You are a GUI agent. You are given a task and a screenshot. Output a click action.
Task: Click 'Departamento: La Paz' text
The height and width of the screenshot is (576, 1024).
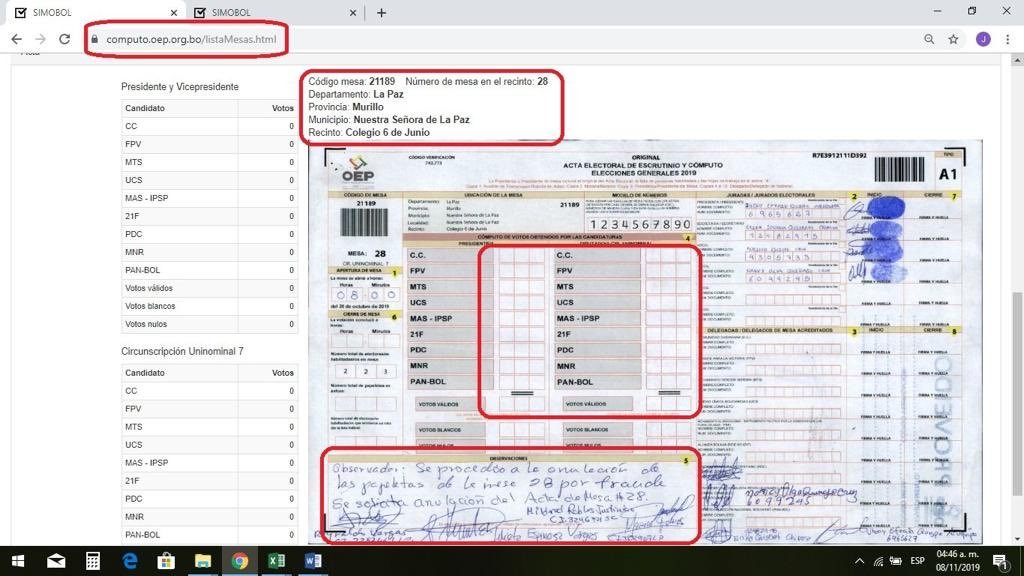(x=356, y=94)
